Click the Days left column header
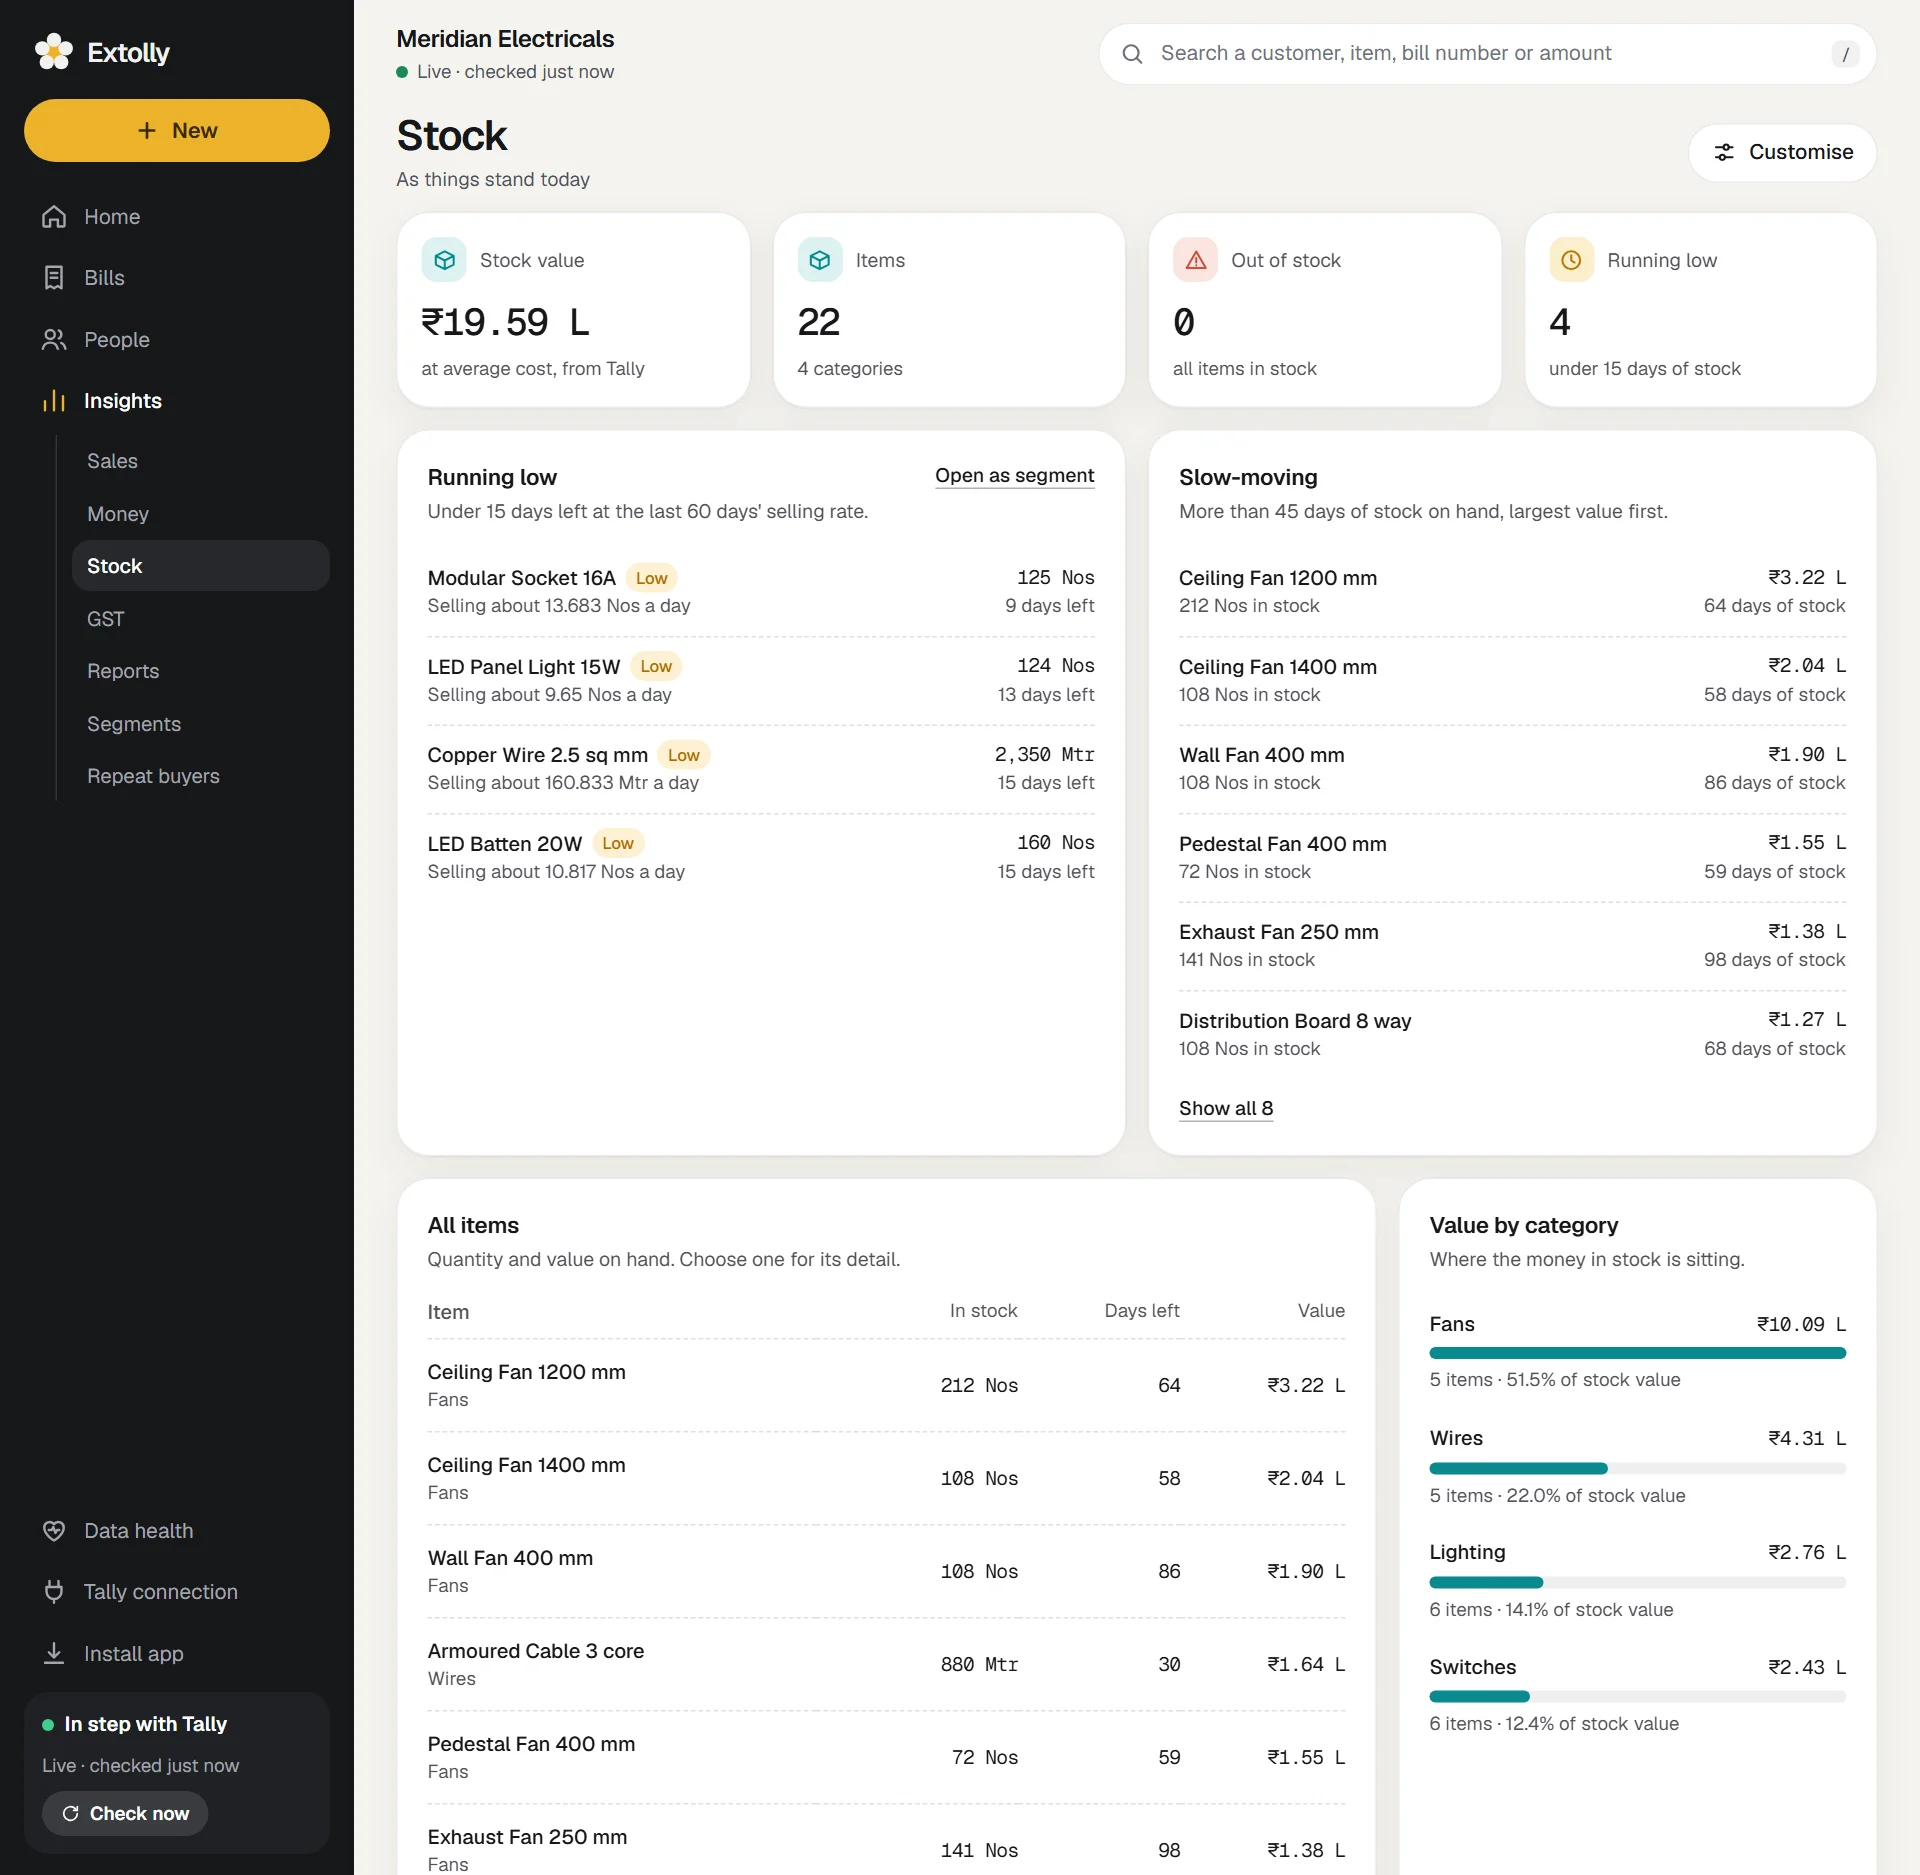 (x=1141, y=1310)
